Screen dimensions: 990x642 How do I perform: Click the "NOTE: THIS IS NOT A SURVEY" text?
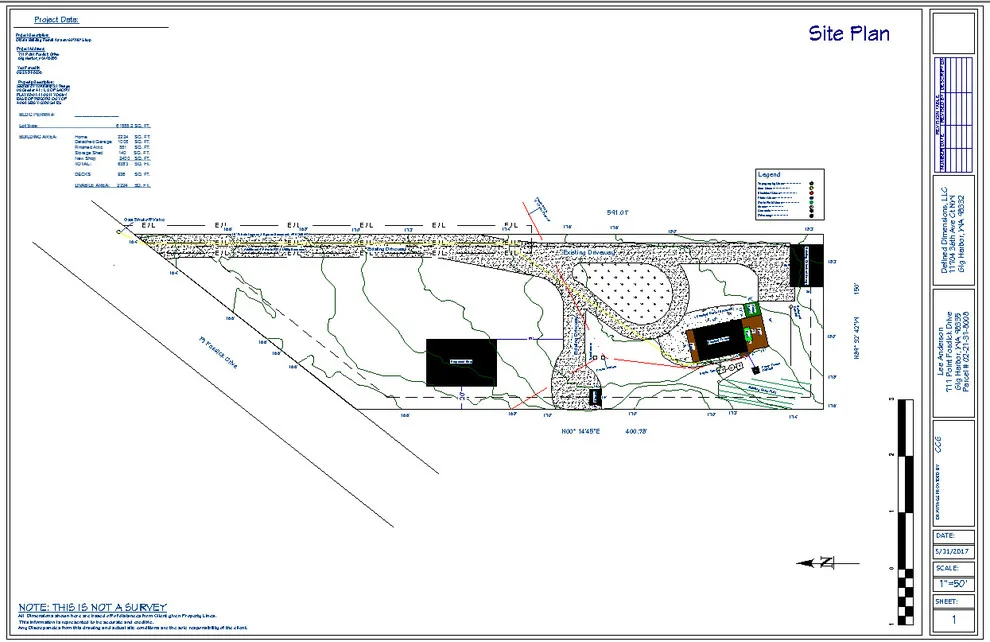[92, 607]
